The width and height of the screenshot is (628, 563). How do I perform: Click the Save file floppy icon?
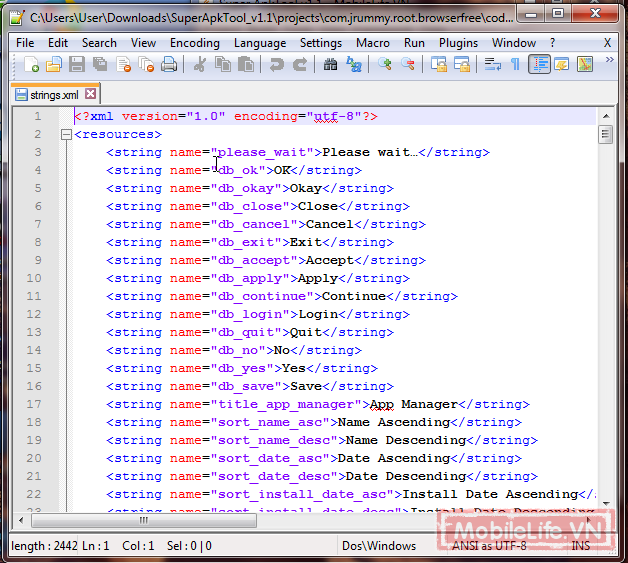point(76,64)
